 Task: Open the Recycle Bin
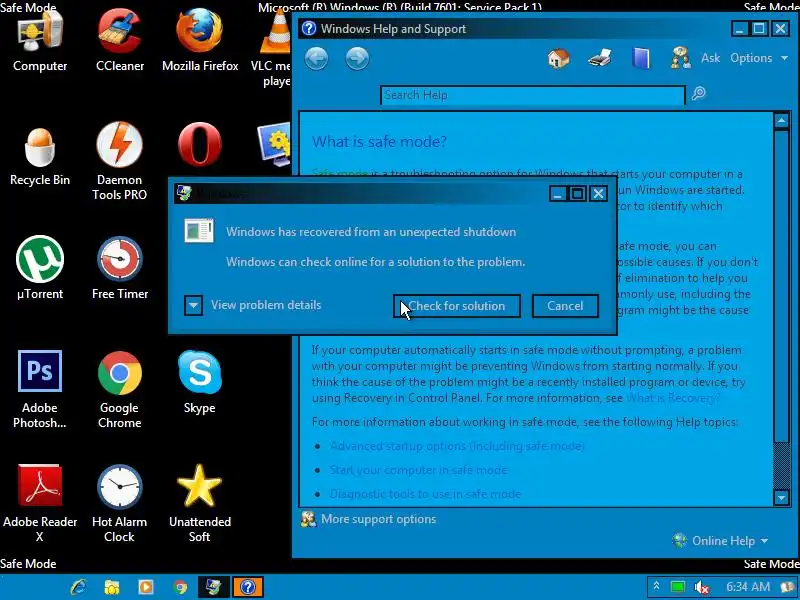(40, 156)
